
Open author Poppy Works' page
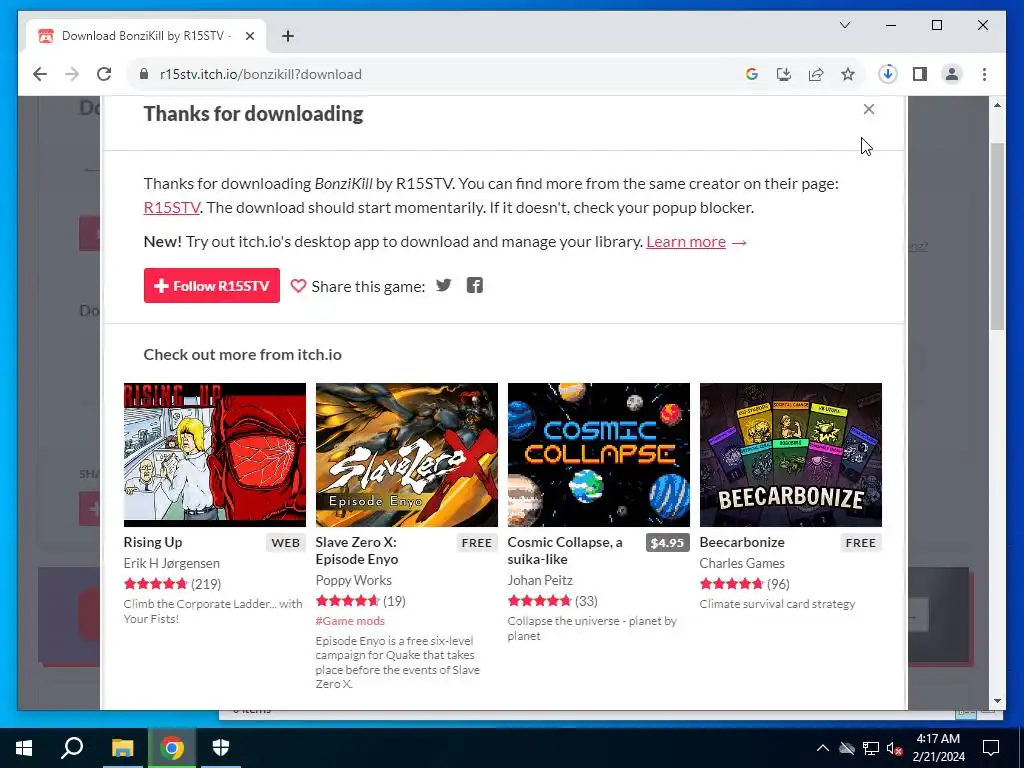[x=353, y=580]
